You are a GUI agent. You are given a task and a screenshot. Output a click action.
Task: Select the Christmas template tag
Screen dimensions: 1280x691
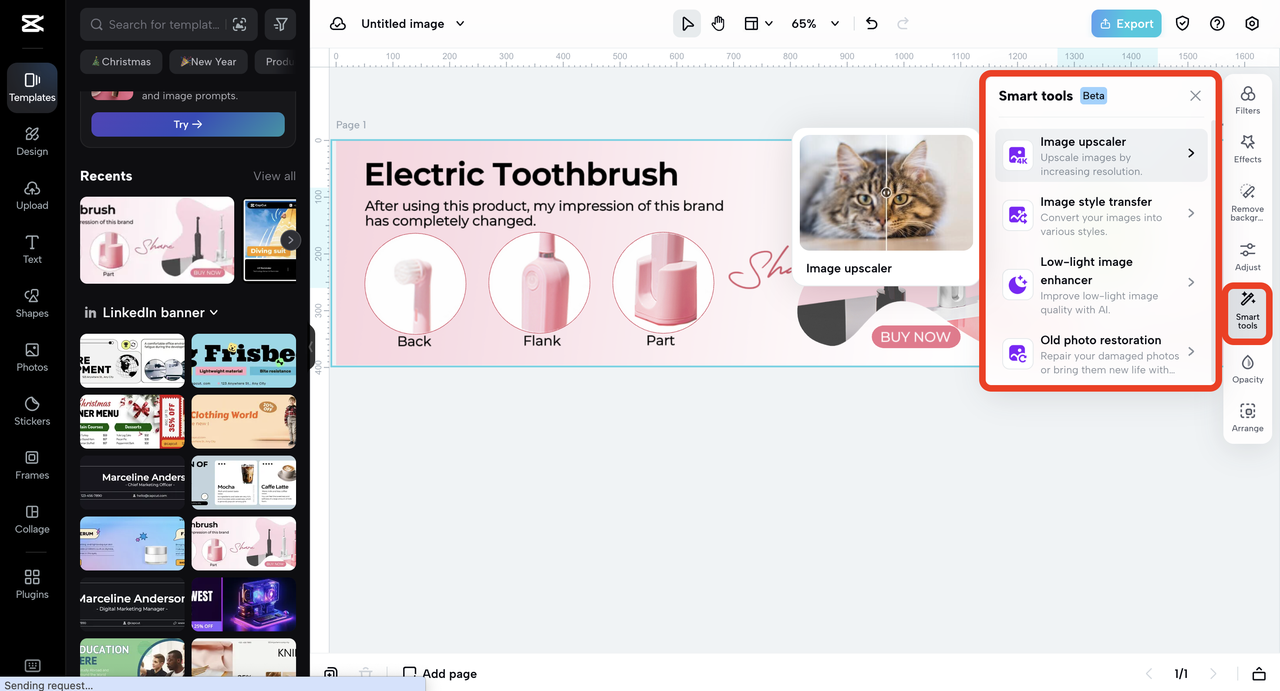[122, 61]
